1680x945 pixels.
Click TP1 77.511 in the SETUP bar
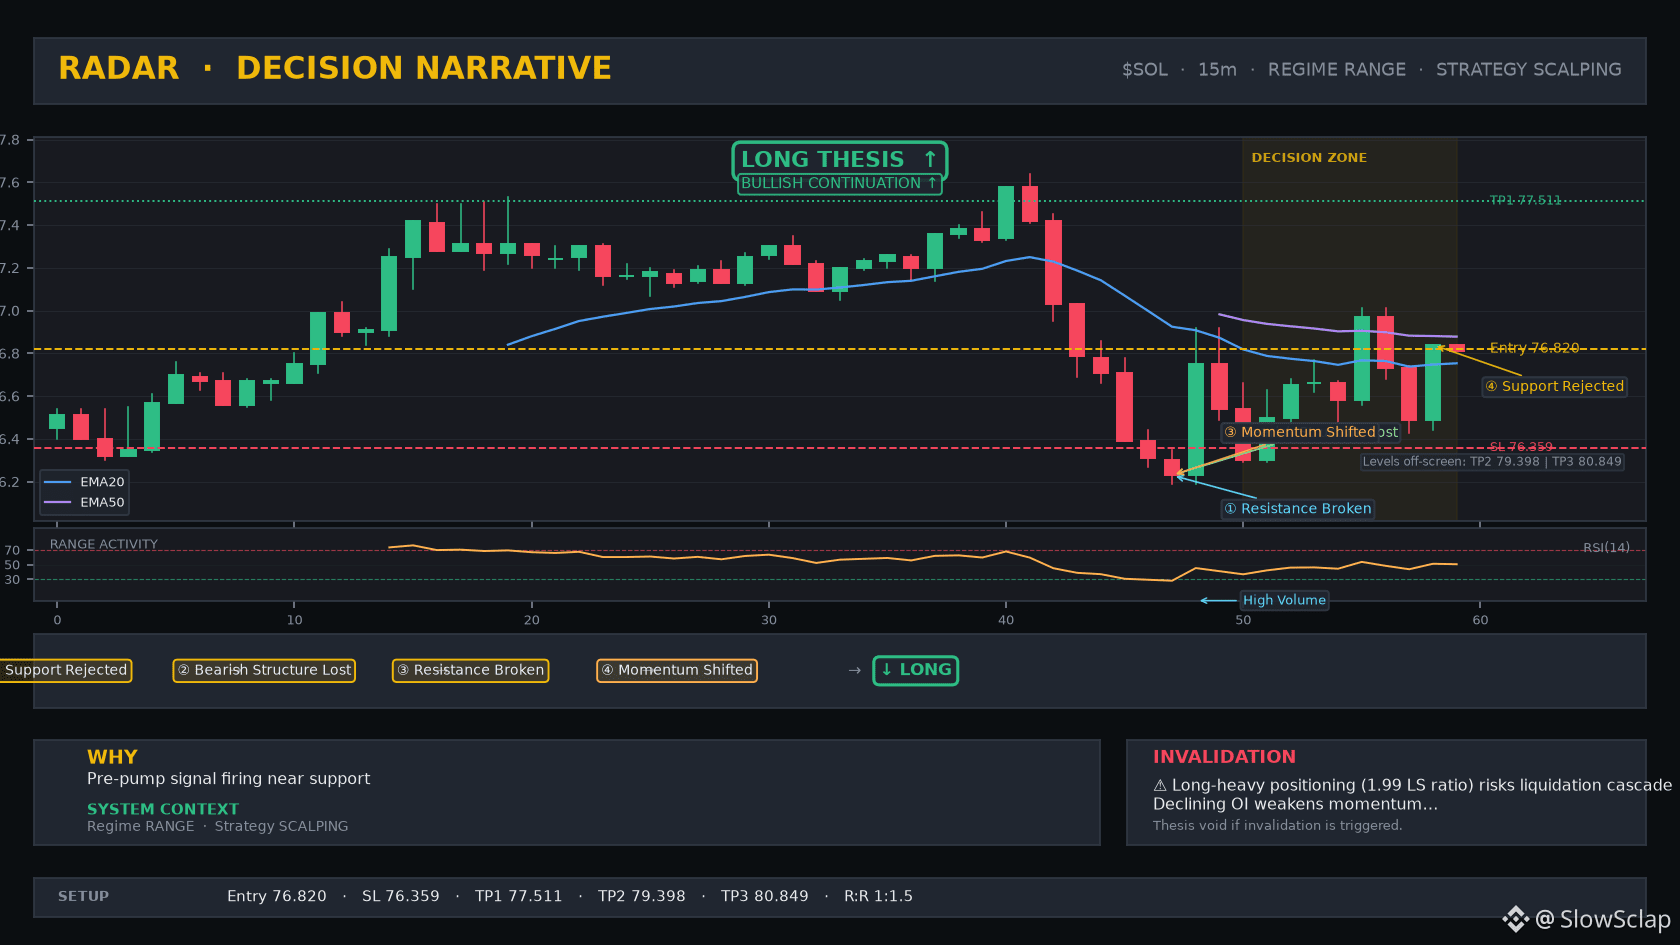pyautogui.click(x=519, y=897)
